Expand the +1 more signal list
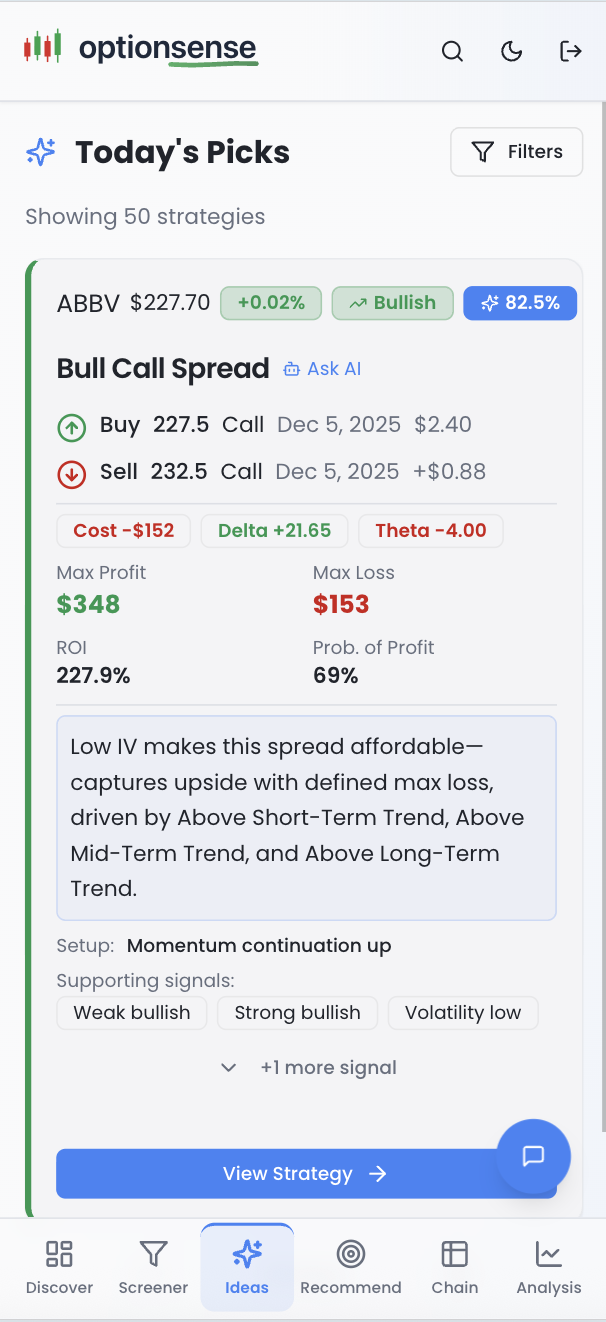Image resolution: width=606 pixels, height=1322 pixels. coord(309,1068)
